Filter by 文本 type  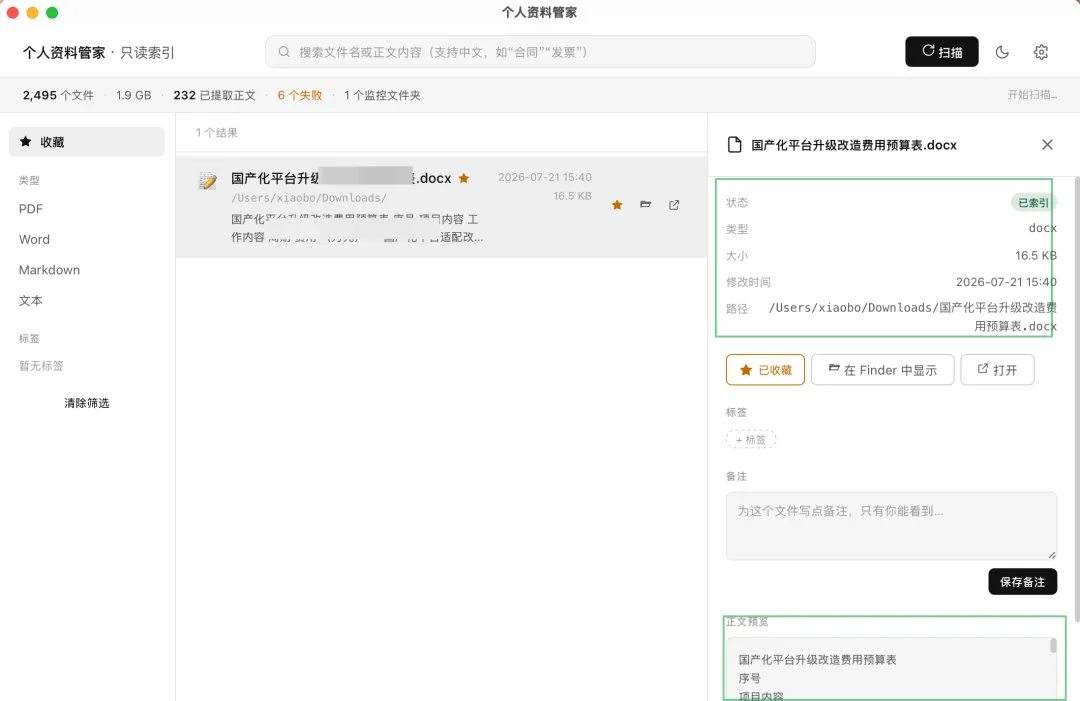tap(31, 300)
